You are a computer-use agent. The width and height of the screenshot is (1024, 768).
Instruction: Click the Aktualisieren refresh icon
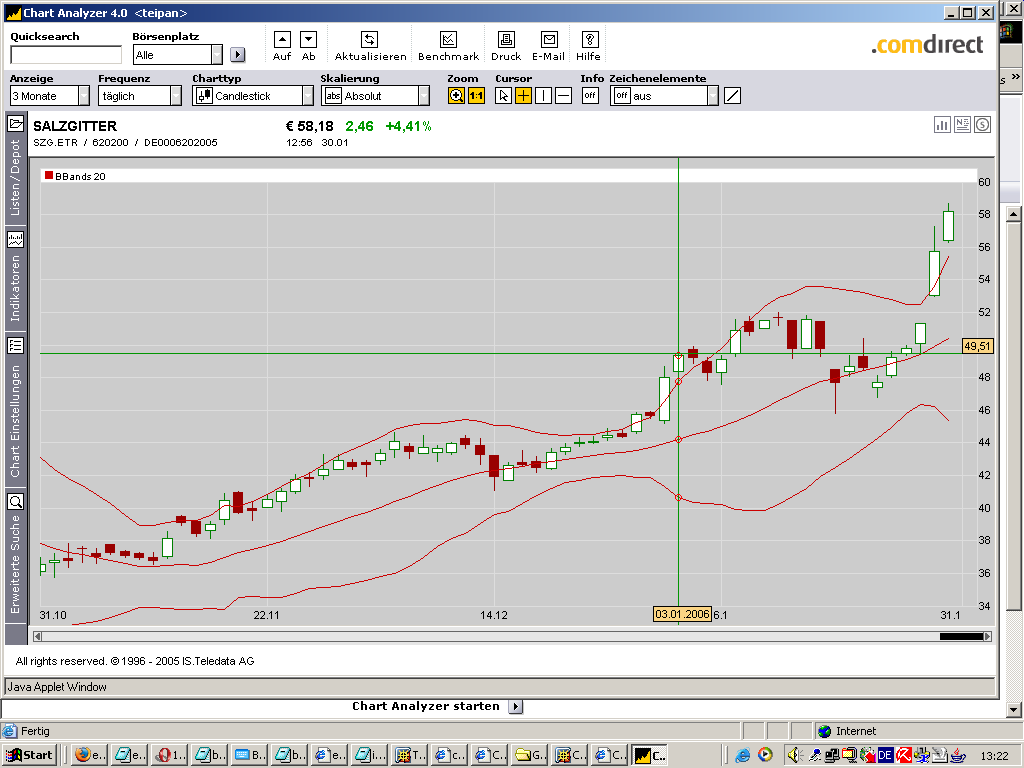click(369, 40)
